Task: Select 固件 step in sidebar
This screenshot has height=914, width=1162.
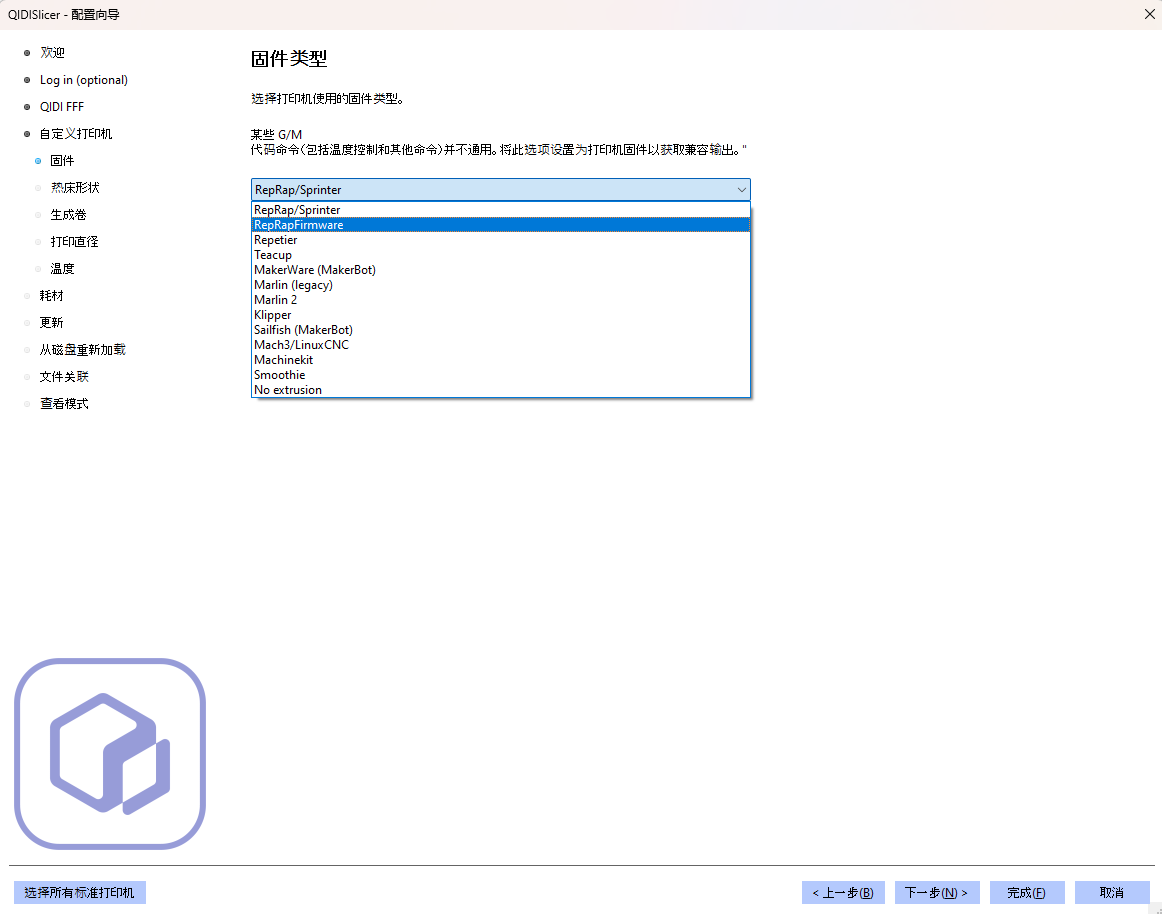Action: click(62, 161)
